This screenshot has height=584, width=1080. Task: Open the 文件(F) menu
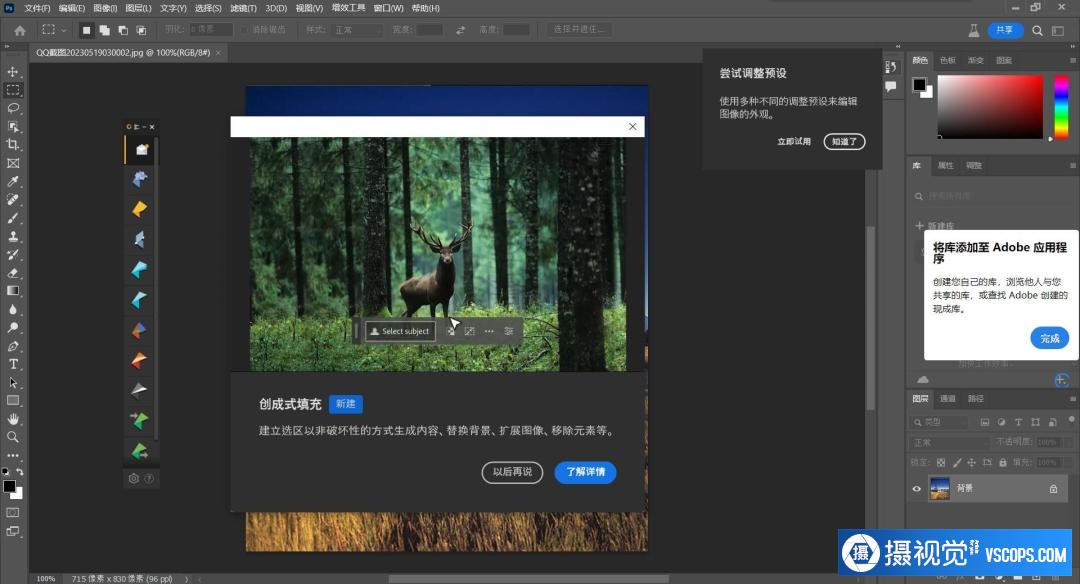pyautogui.click(x=37, y=8)
